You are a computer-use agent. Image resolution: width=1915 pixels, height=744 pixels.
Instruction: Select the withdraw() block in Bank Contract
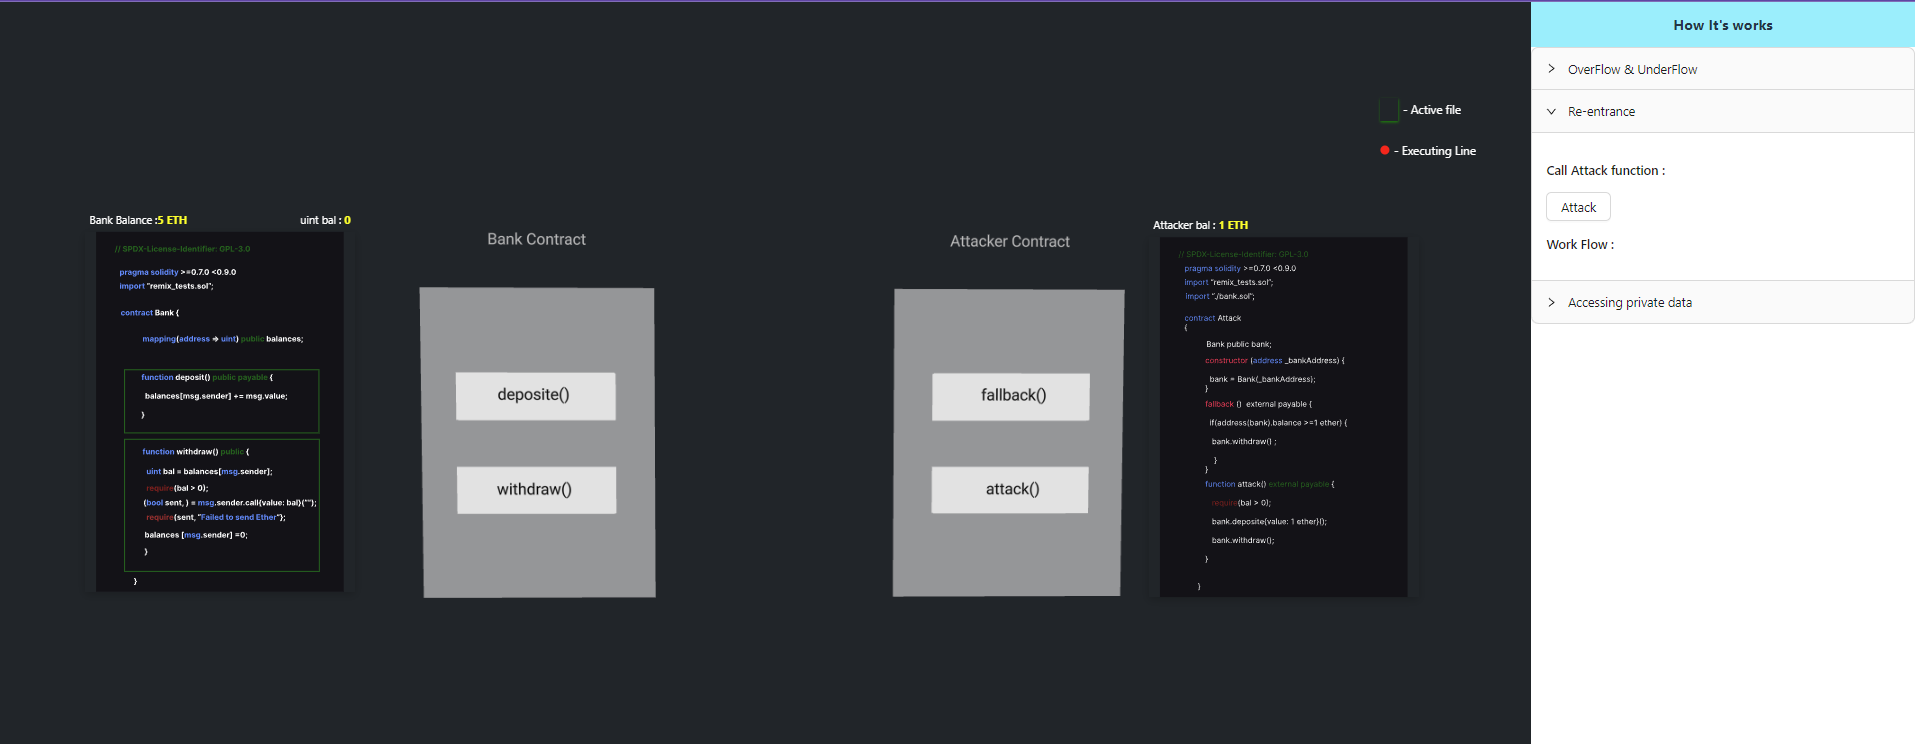click(x=536, y=490)
